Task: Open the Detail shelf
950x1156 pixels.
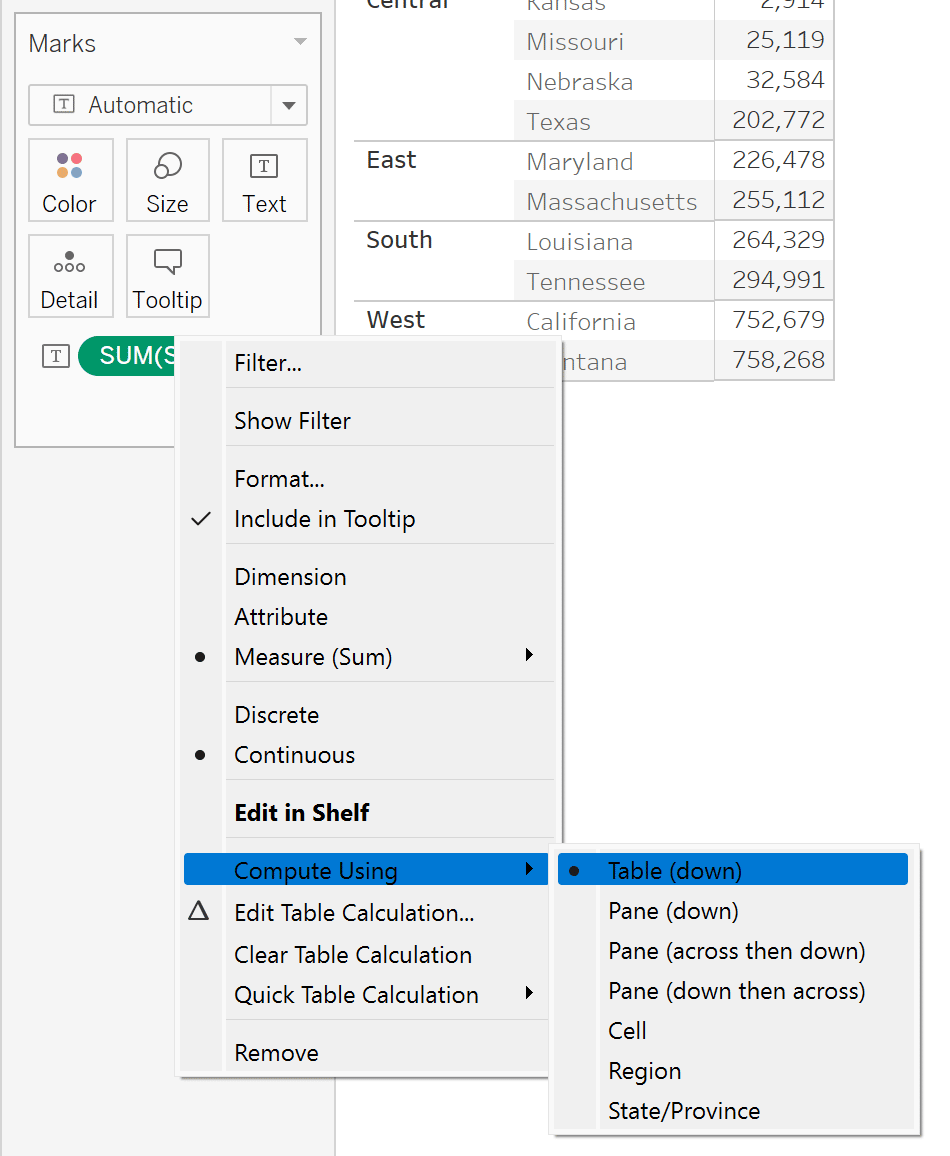Action: (70, 276)
